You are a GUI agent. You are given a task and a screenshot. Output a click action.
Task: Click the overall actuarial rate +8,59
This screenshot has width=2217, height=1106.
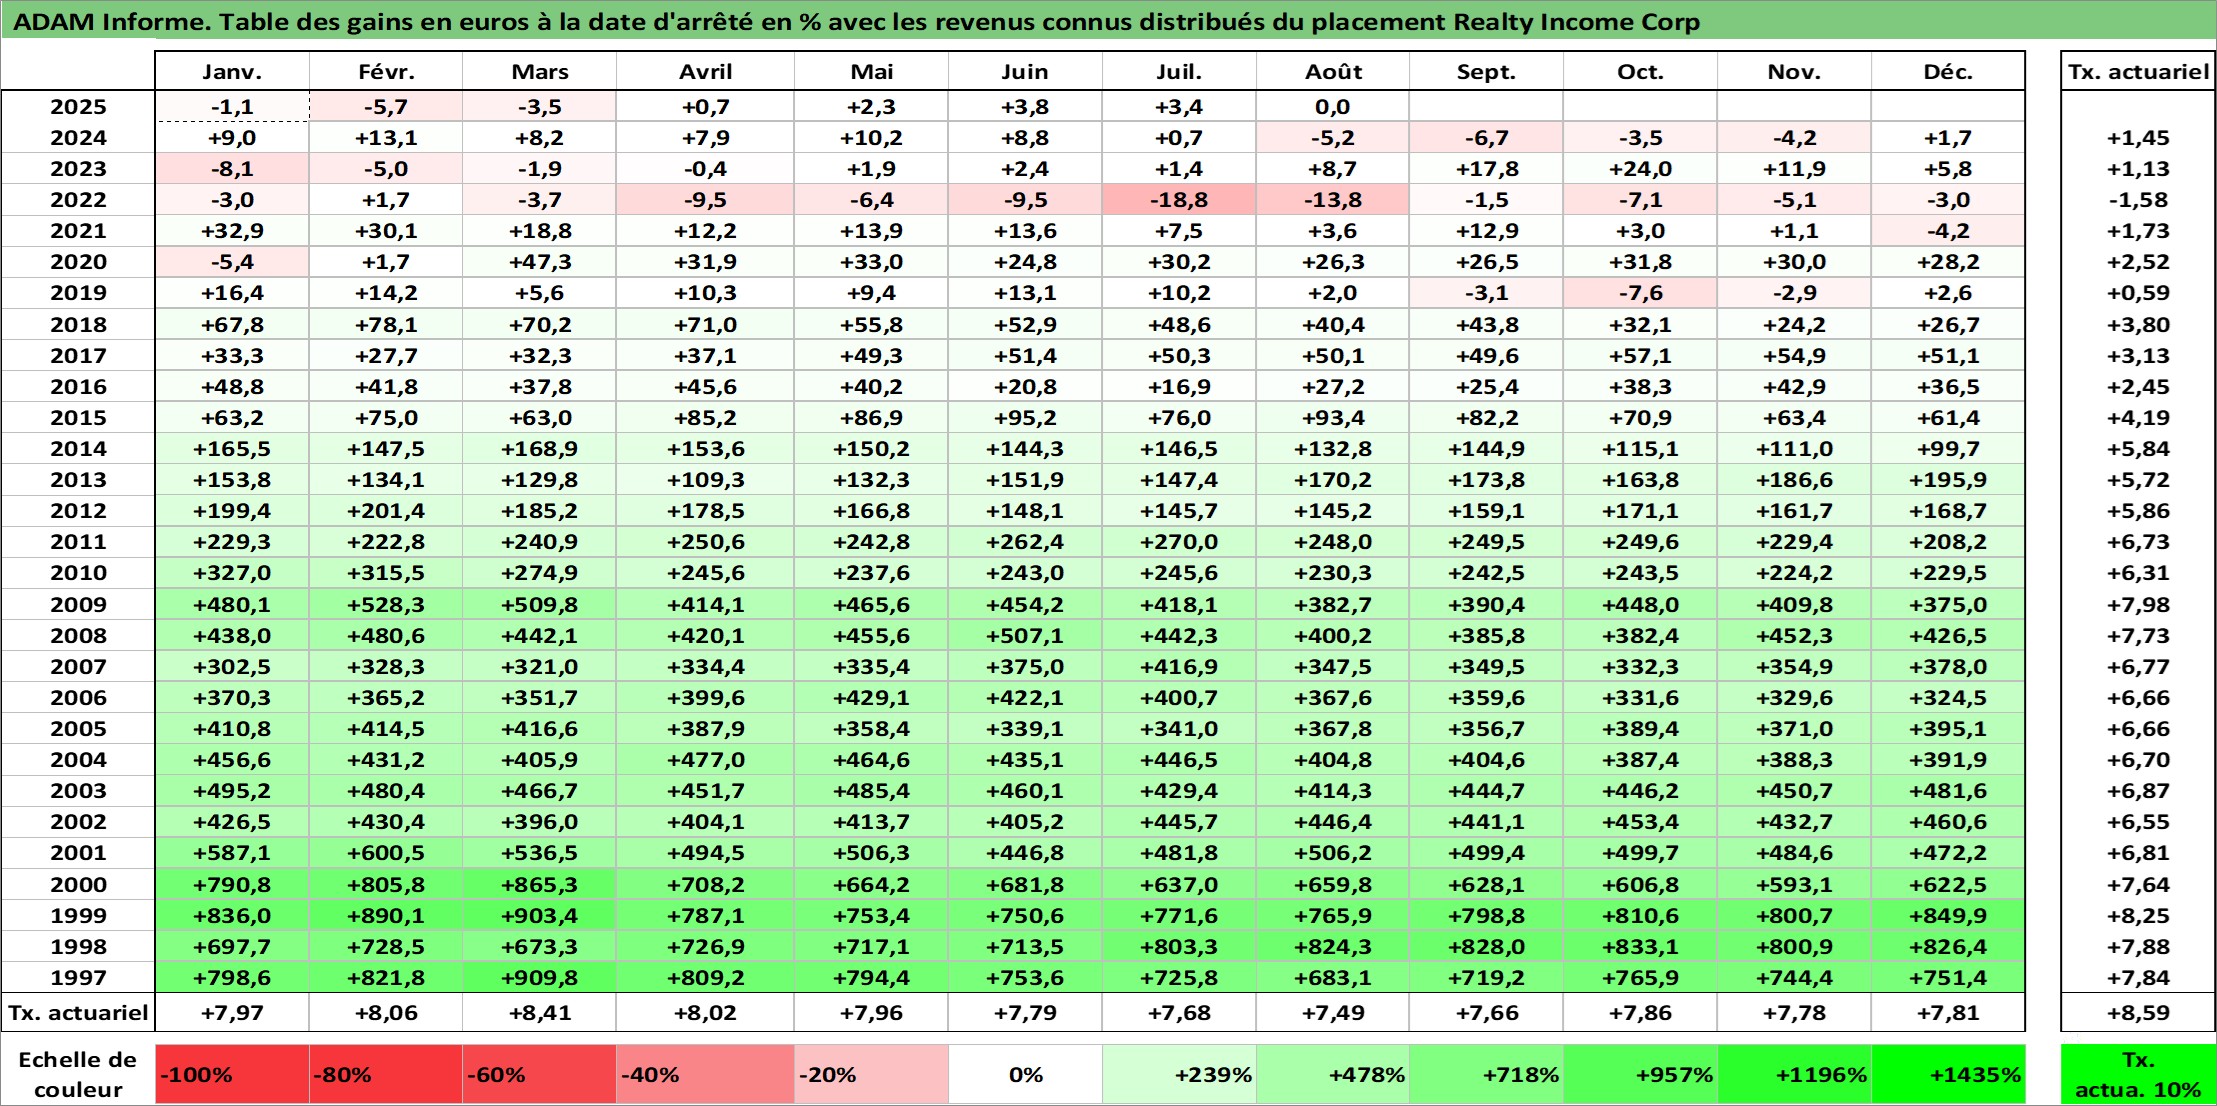click(2138, 1013)
